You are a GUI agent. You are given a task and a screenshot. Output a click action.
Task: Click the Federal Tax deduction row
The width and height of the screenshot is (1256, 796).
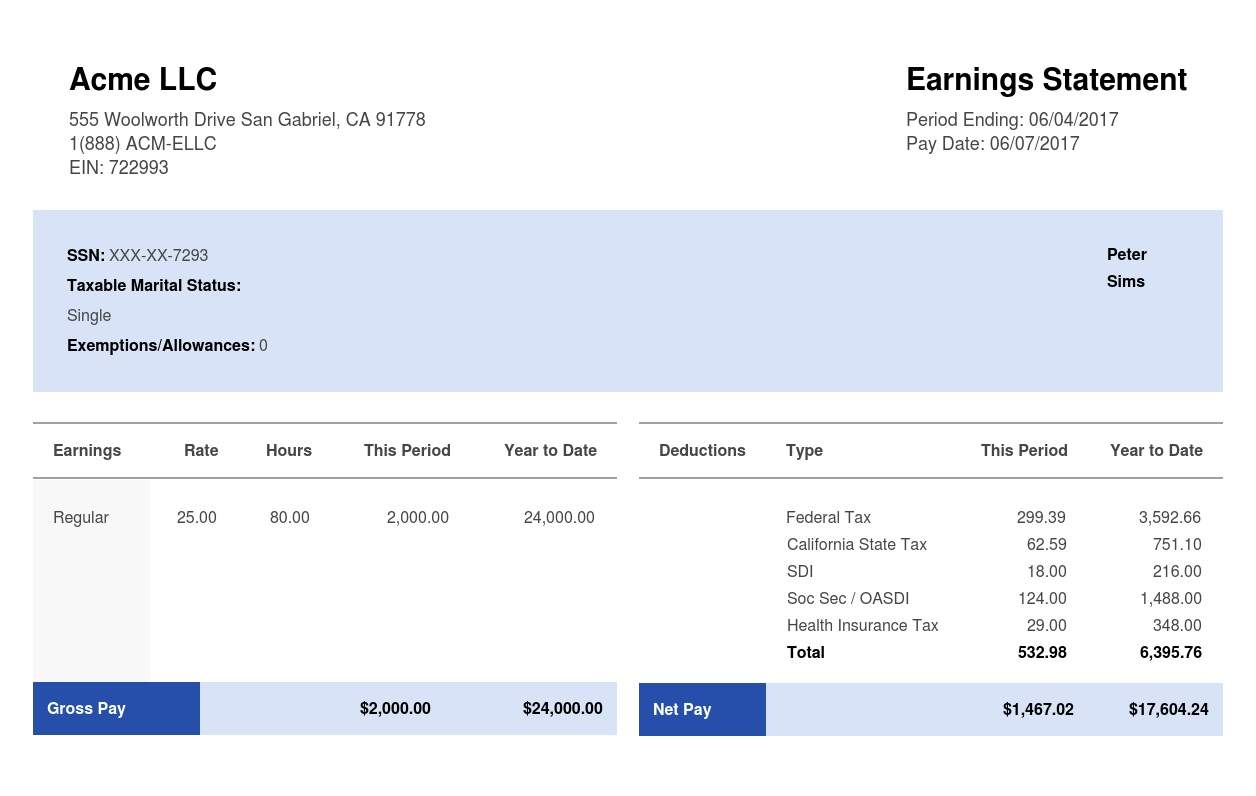click(x=828, y=518)
